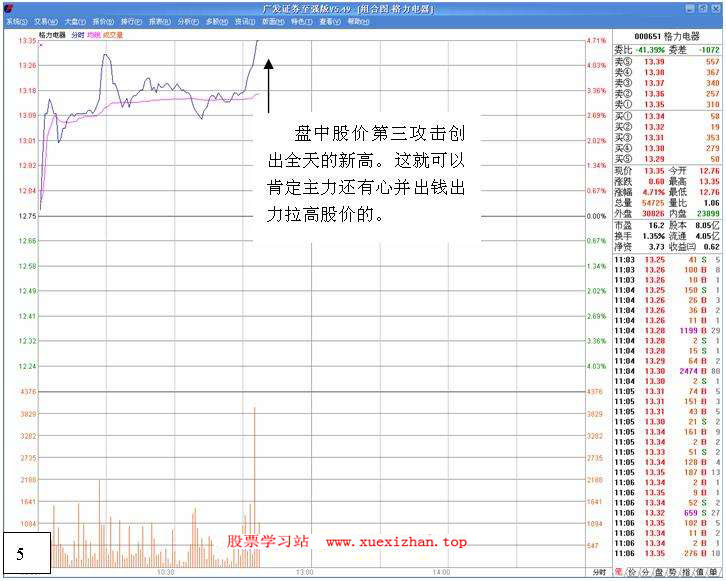Screen dimensions: 726x581
Task: Open the 报价 menu
Action: (x=103, y=22)
